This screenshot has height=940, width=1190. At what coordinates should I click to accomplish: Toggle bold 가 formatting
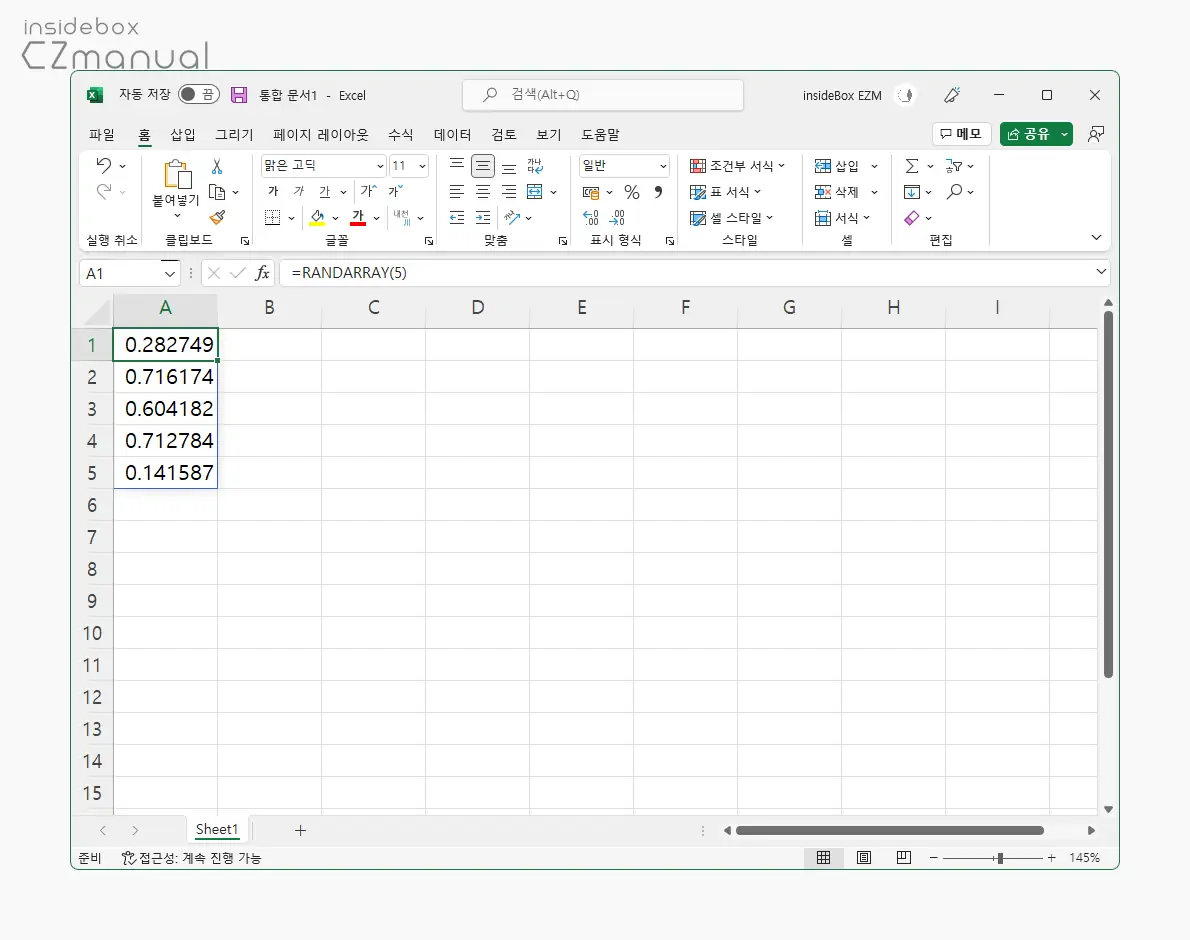tap(273, 191)
